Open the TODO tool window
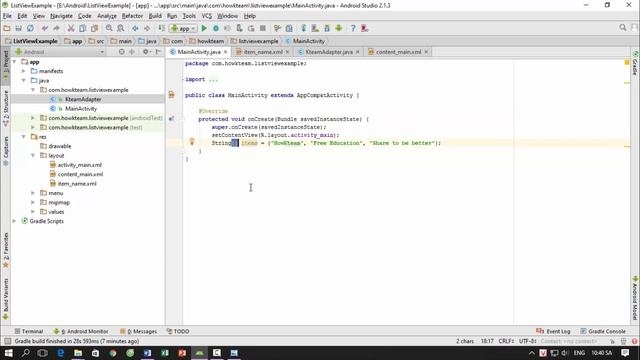This screenshot has height=360, width=640. click(178, 331)
